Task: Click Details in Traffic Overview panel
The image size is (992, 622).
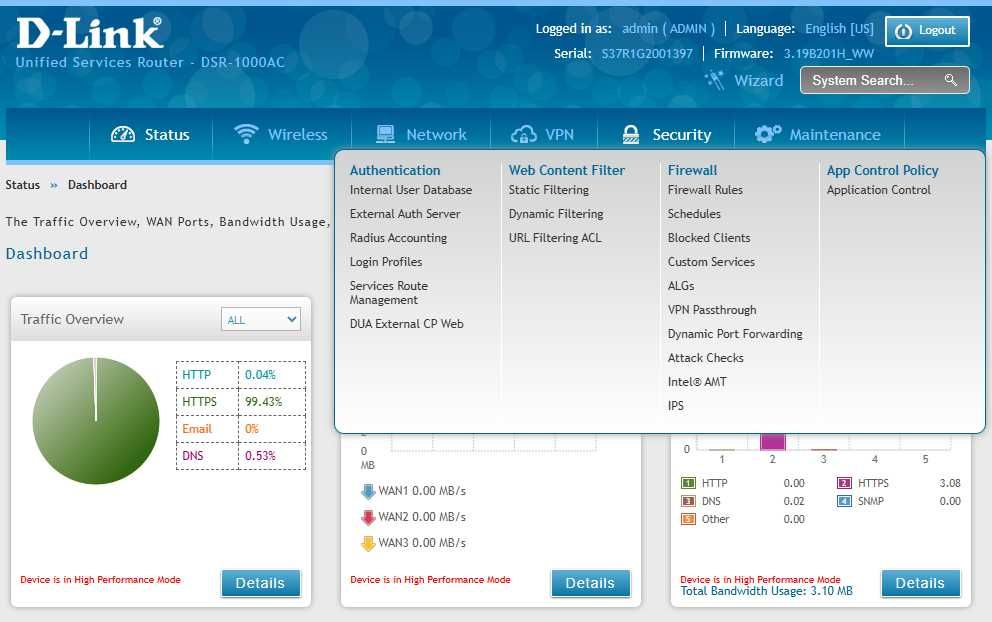Action: coord(260,583)
